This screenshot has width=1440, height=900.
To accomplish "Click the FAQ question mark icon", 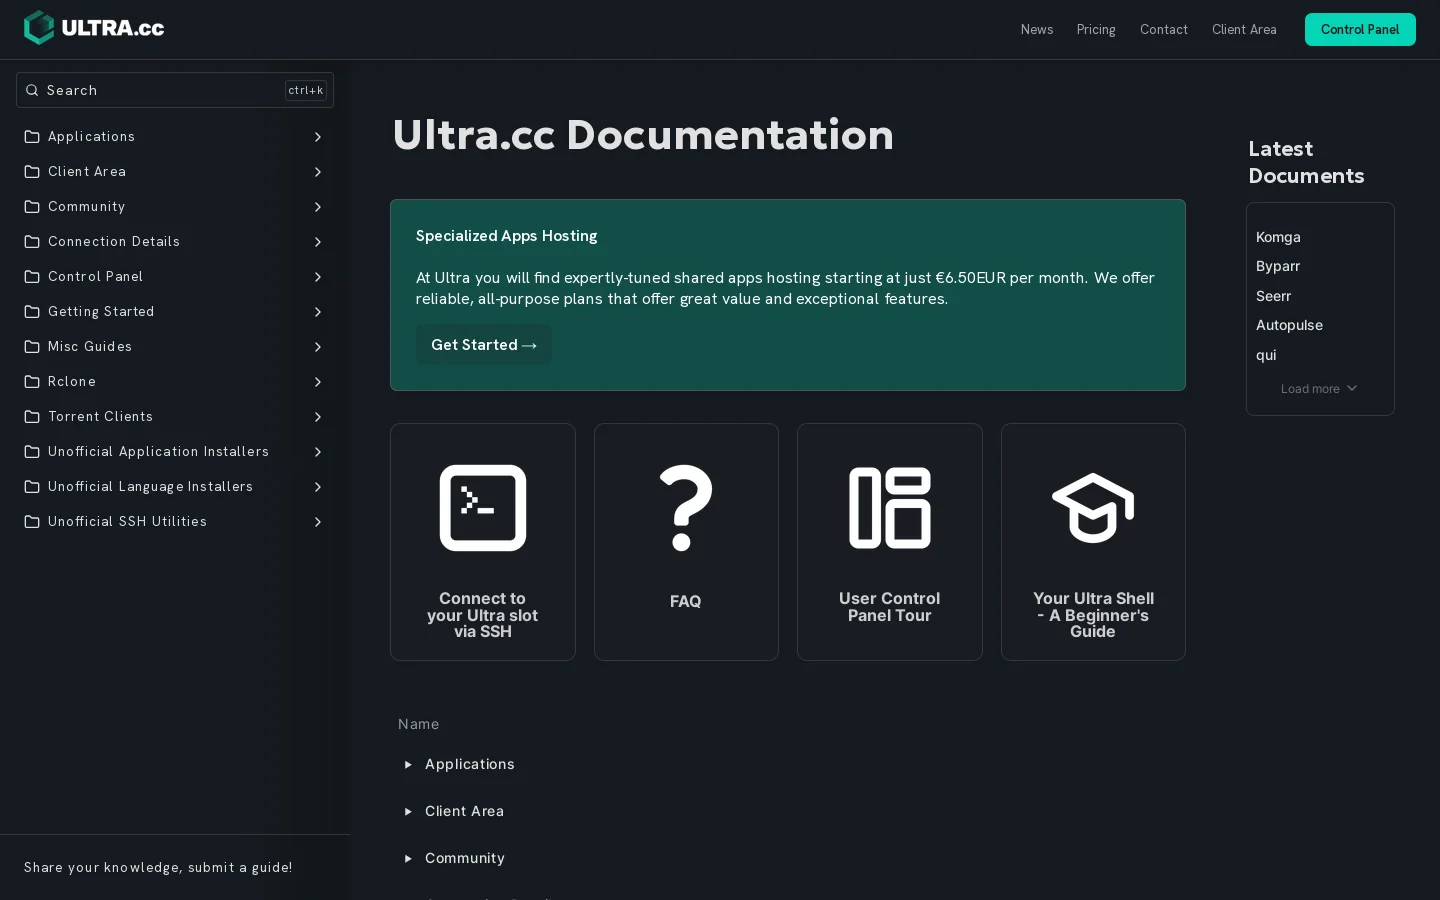I will point(686,508).
